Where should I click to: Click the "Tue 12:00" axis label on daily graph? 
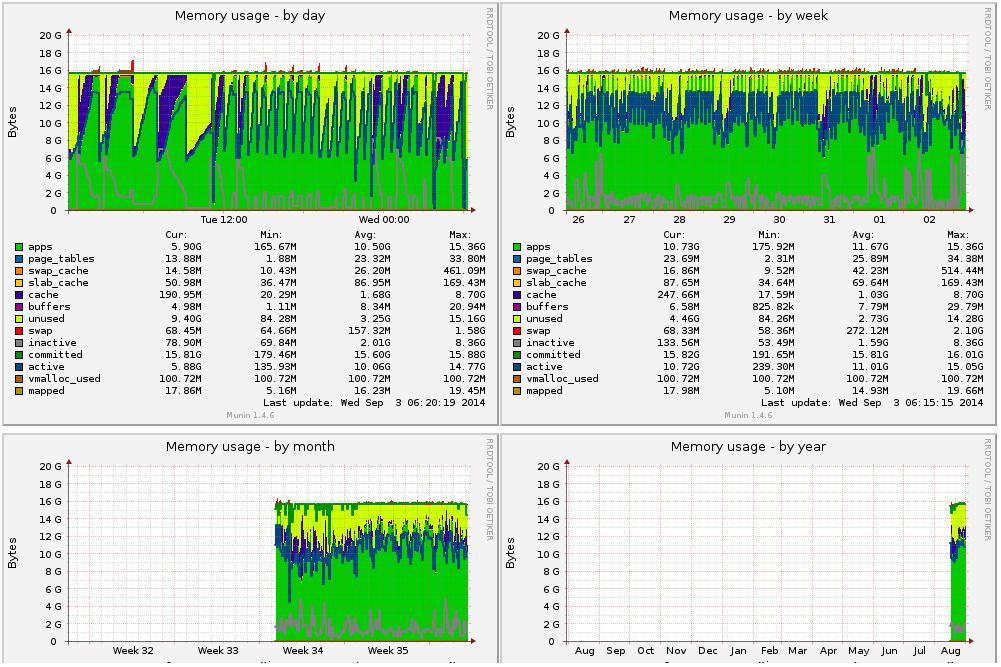point(223,220)
